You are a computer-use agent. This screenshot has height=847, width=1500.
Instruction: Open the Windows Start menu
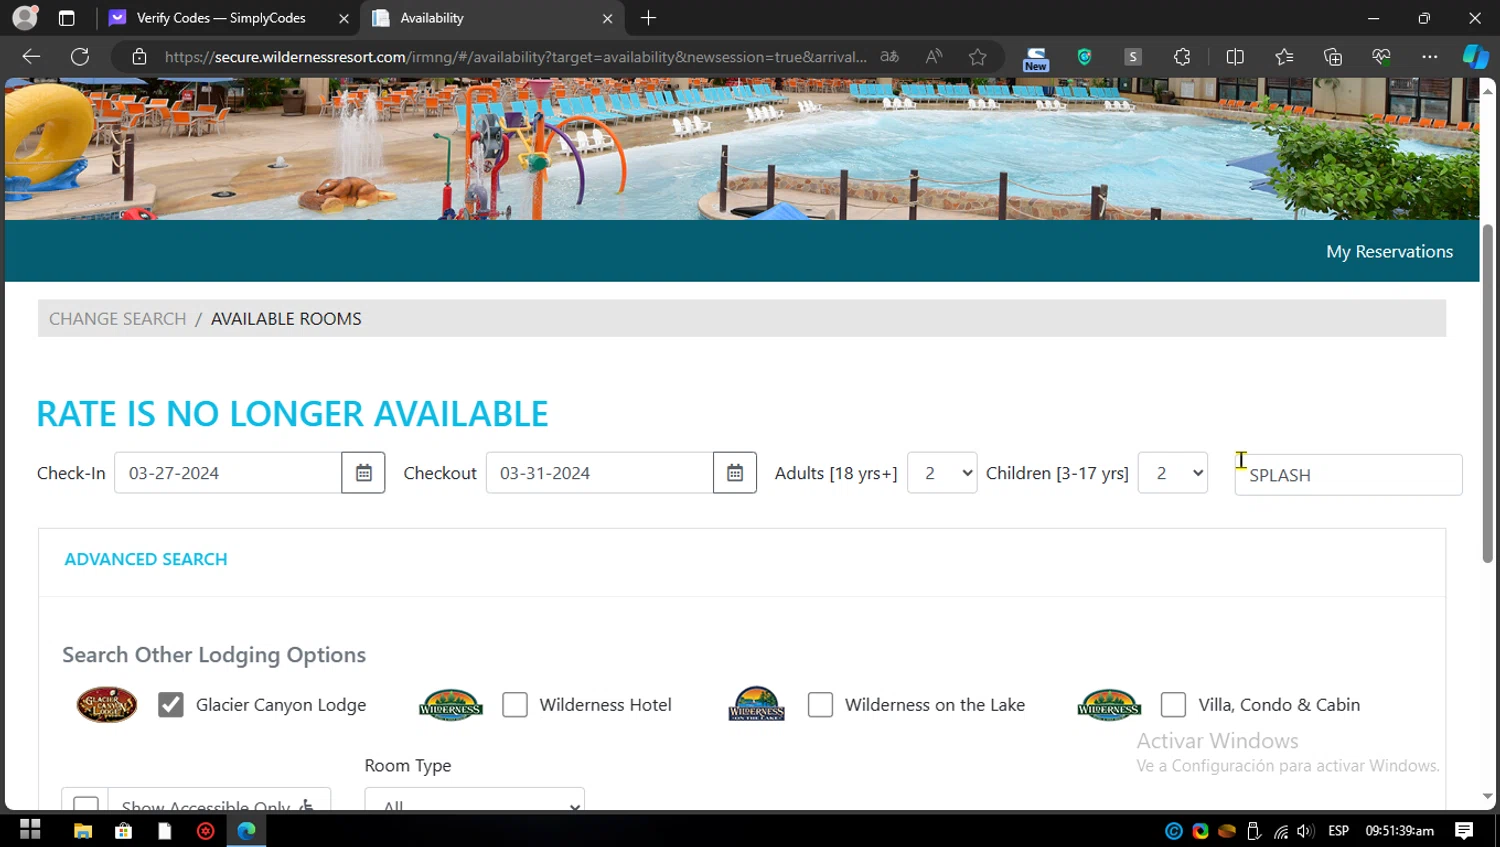[30, 830]
